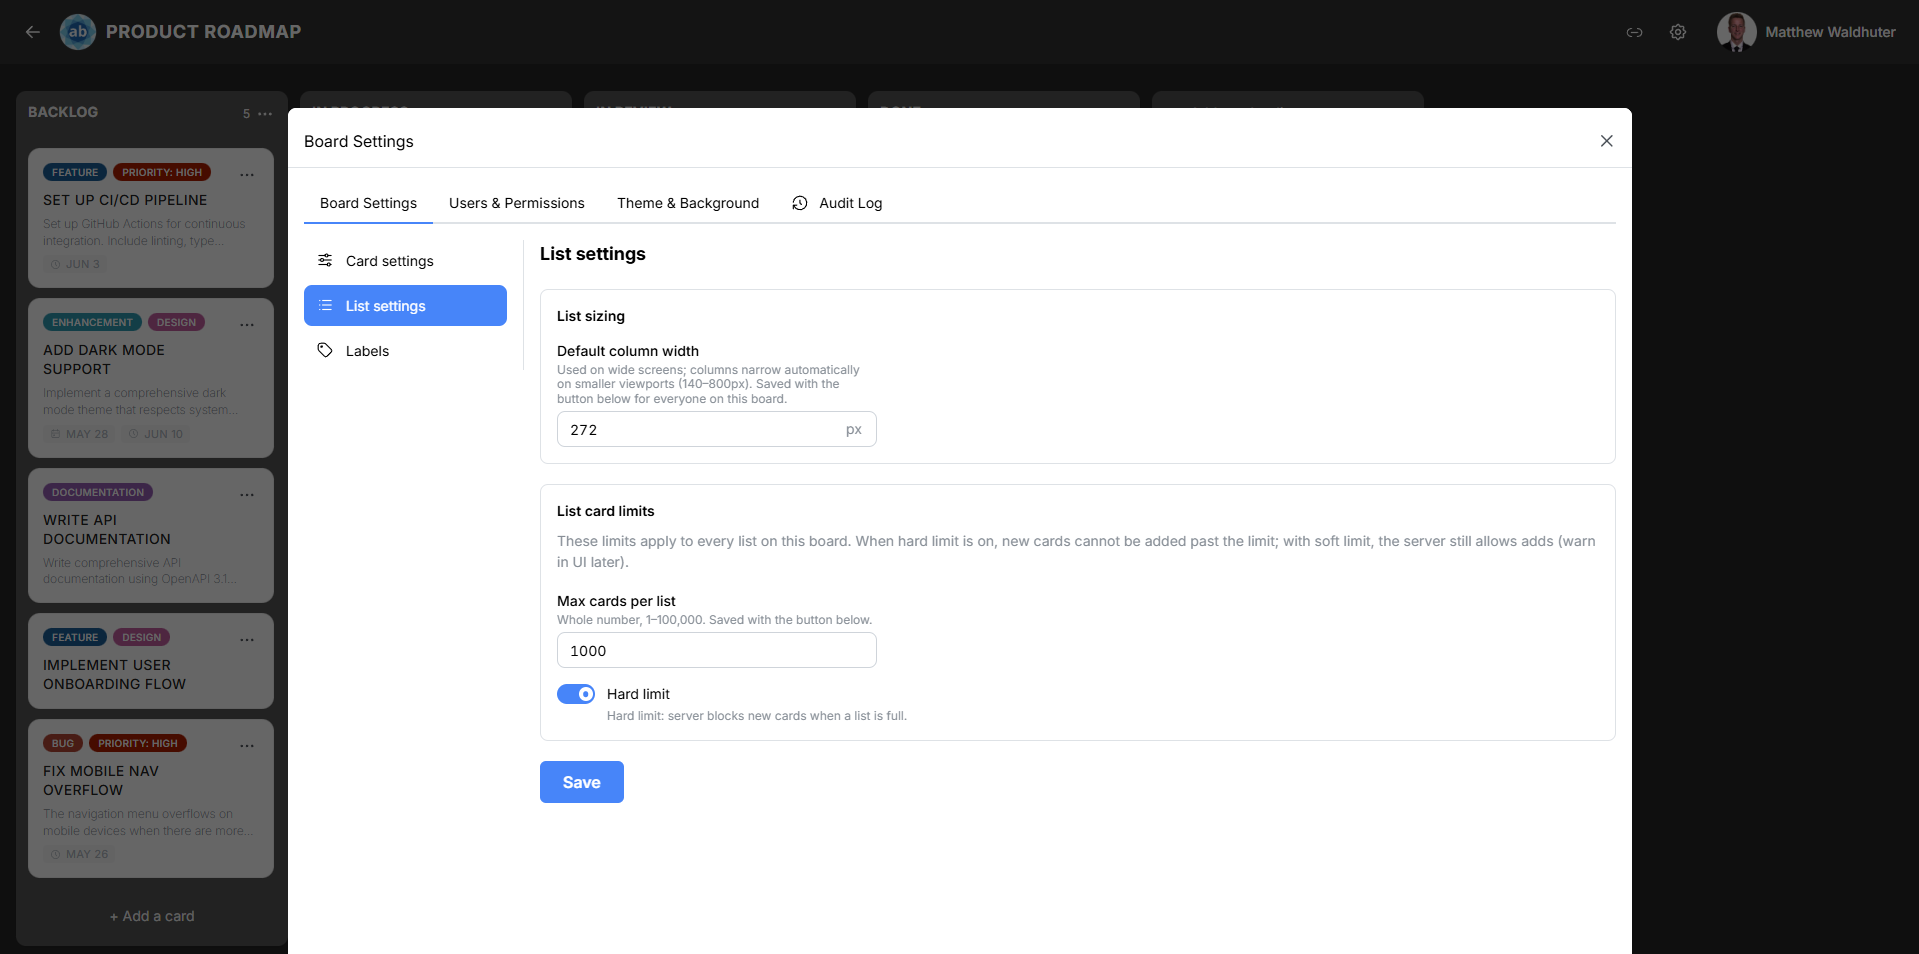The width and height of the screenshot is (1919, 954).
Task: Open Labels in the sidebar
Action: [x=405, y=351]
